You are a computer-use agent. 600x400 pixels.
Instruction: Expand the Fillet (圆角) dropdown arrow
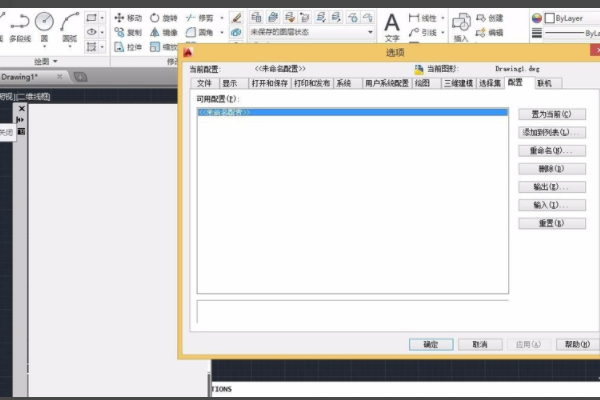click(x=222, y=33)
